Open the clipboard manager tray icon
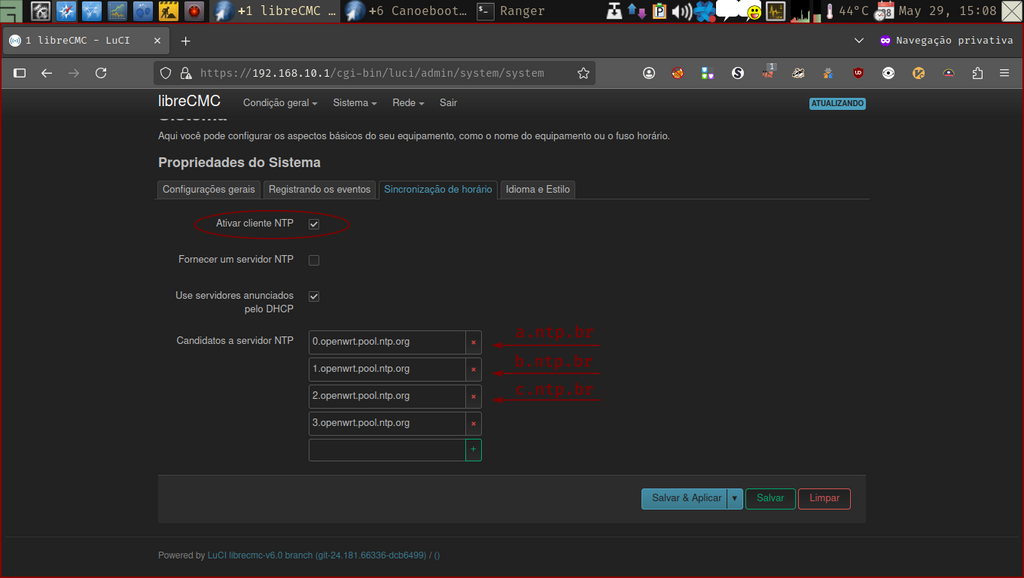Image resolution: width=1024 pixels, height=578 pixels. pyautogui.click(x=659, y=11)
